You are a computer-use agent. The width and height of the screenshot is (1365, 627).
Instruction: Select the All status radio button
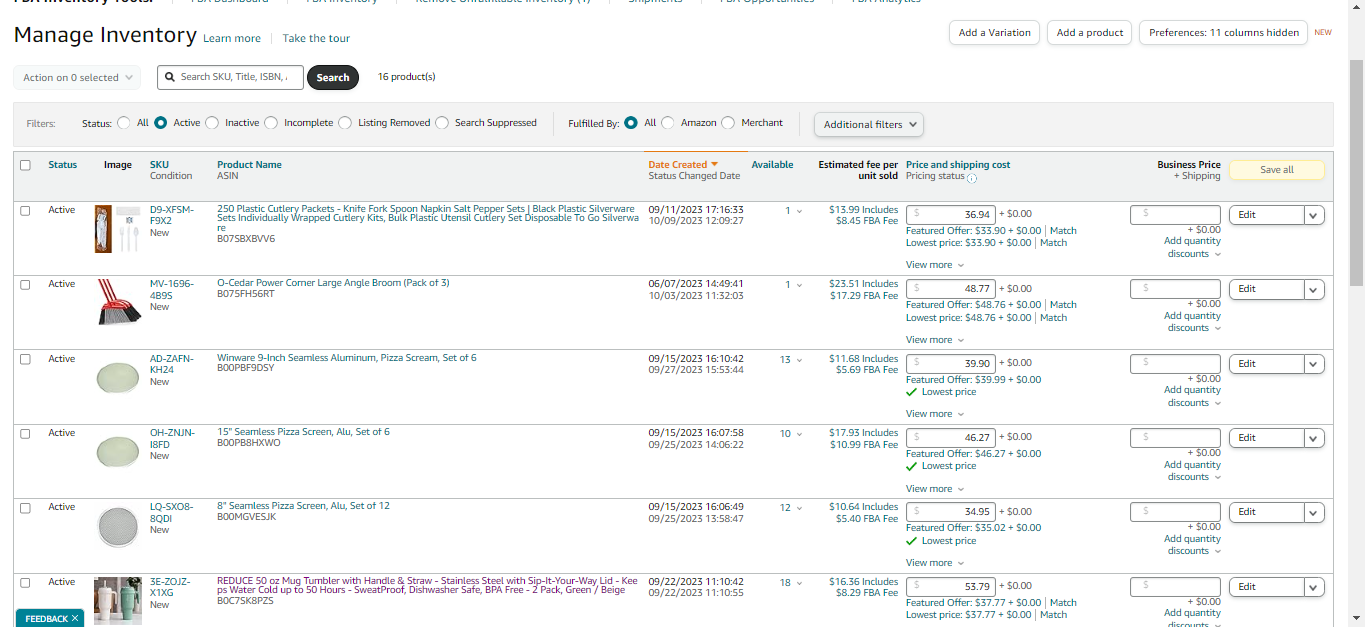124,123
